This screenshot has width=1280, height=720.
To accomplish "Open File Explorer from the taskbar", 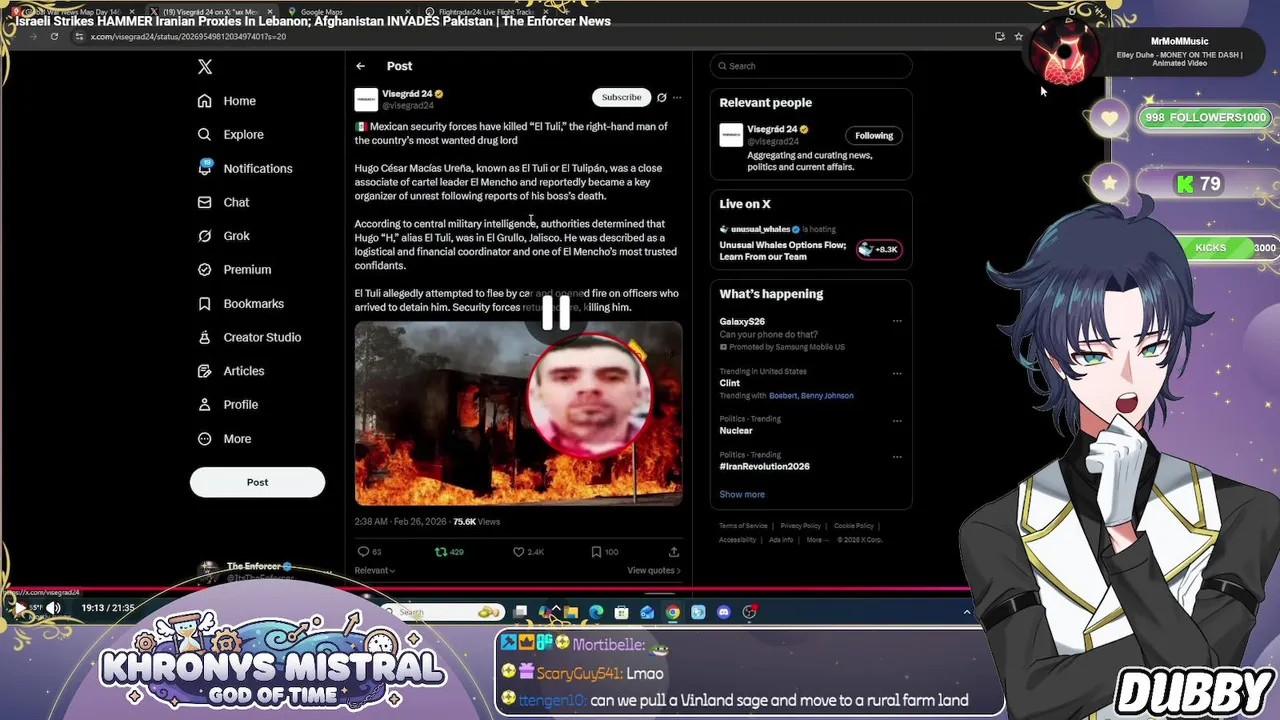I will pyautogui.click(x=571, y=612).
